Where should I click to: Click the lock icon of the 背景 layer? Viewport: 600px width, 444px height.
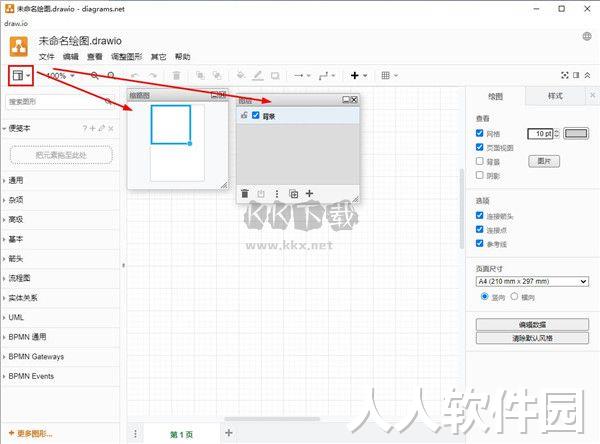[x=244, y=115]
